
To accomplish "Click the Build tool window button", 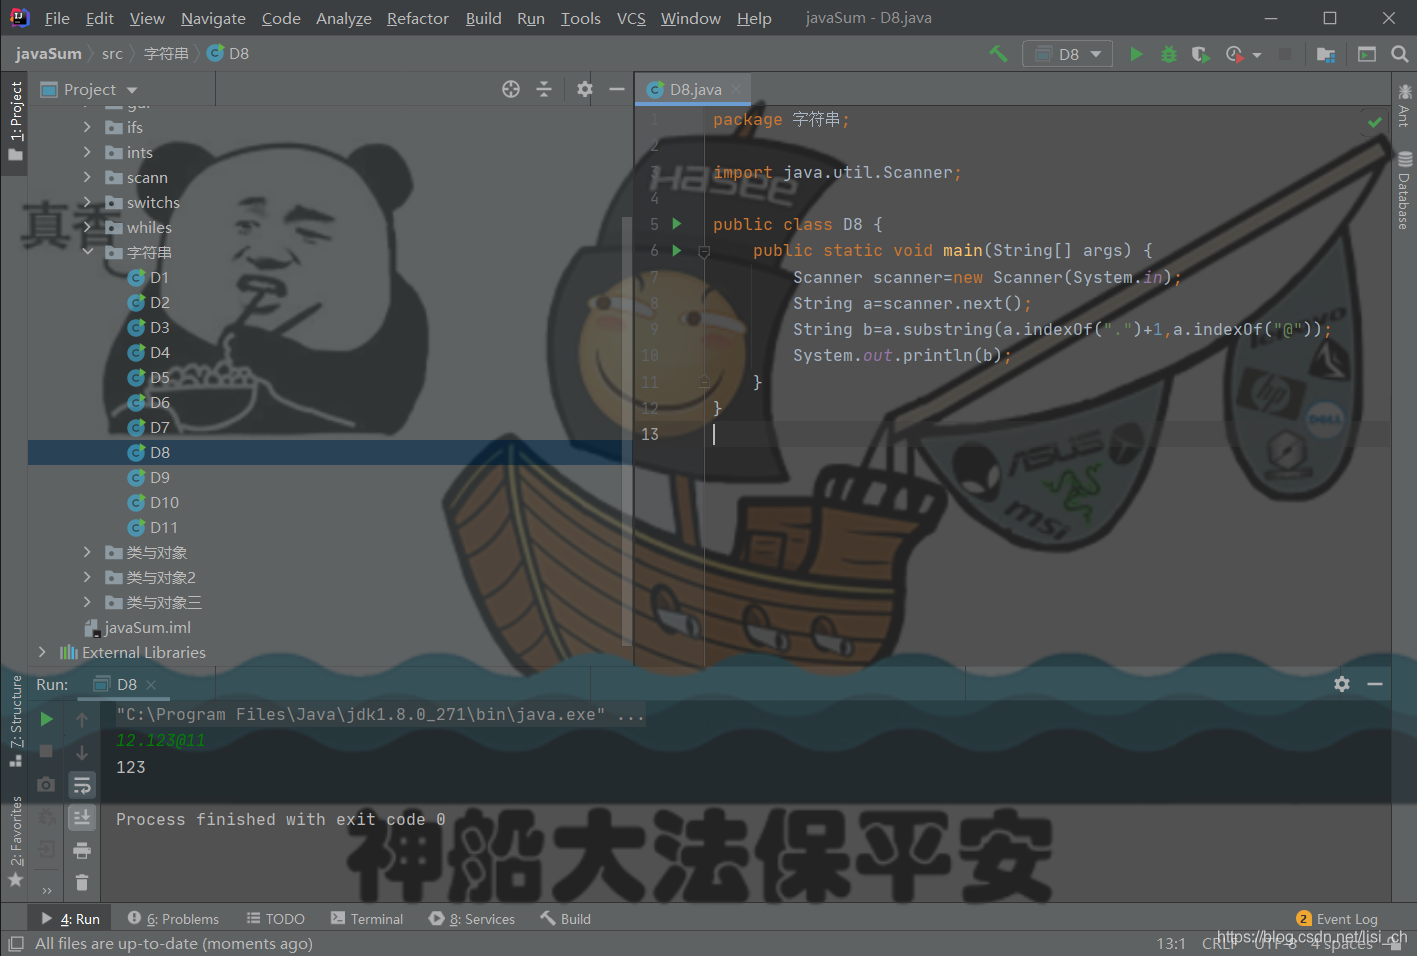I will point(566,918).
